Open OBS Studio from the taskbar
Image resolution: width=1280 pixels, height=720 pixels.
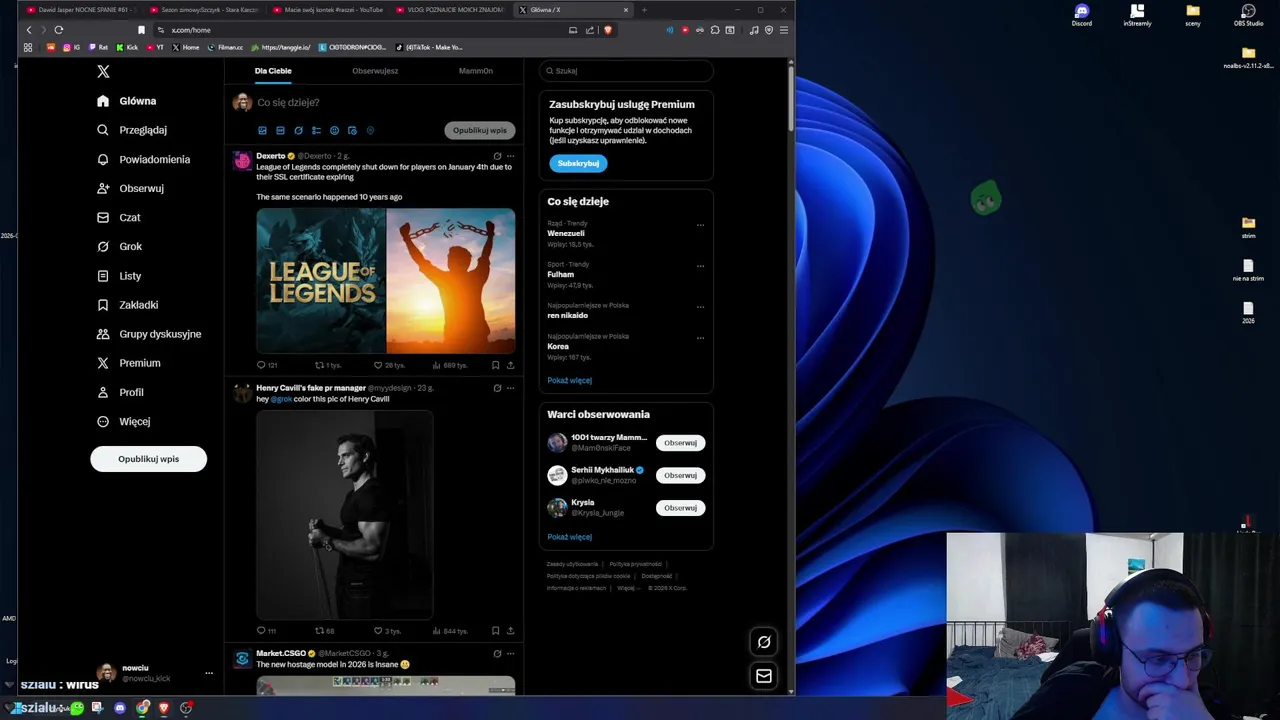click(x=186, y=708)
